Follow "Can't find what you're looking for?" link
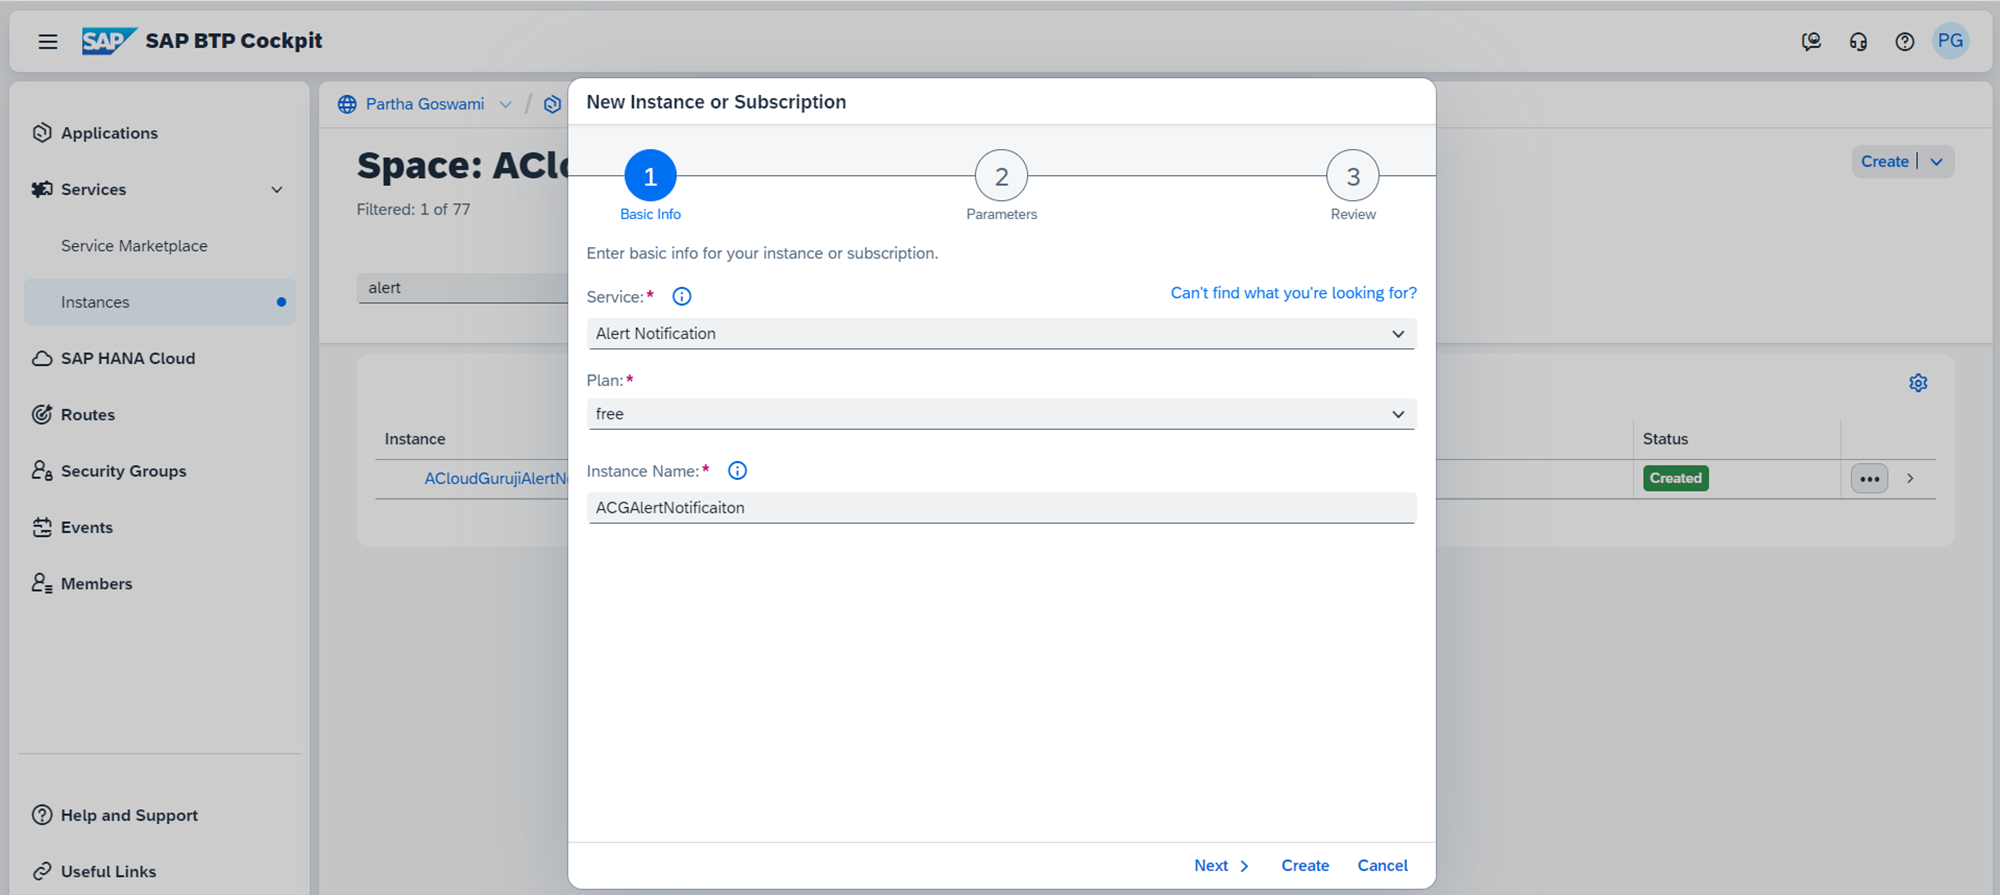This screenshot has height=895, width=2000. pos(1293,293)
